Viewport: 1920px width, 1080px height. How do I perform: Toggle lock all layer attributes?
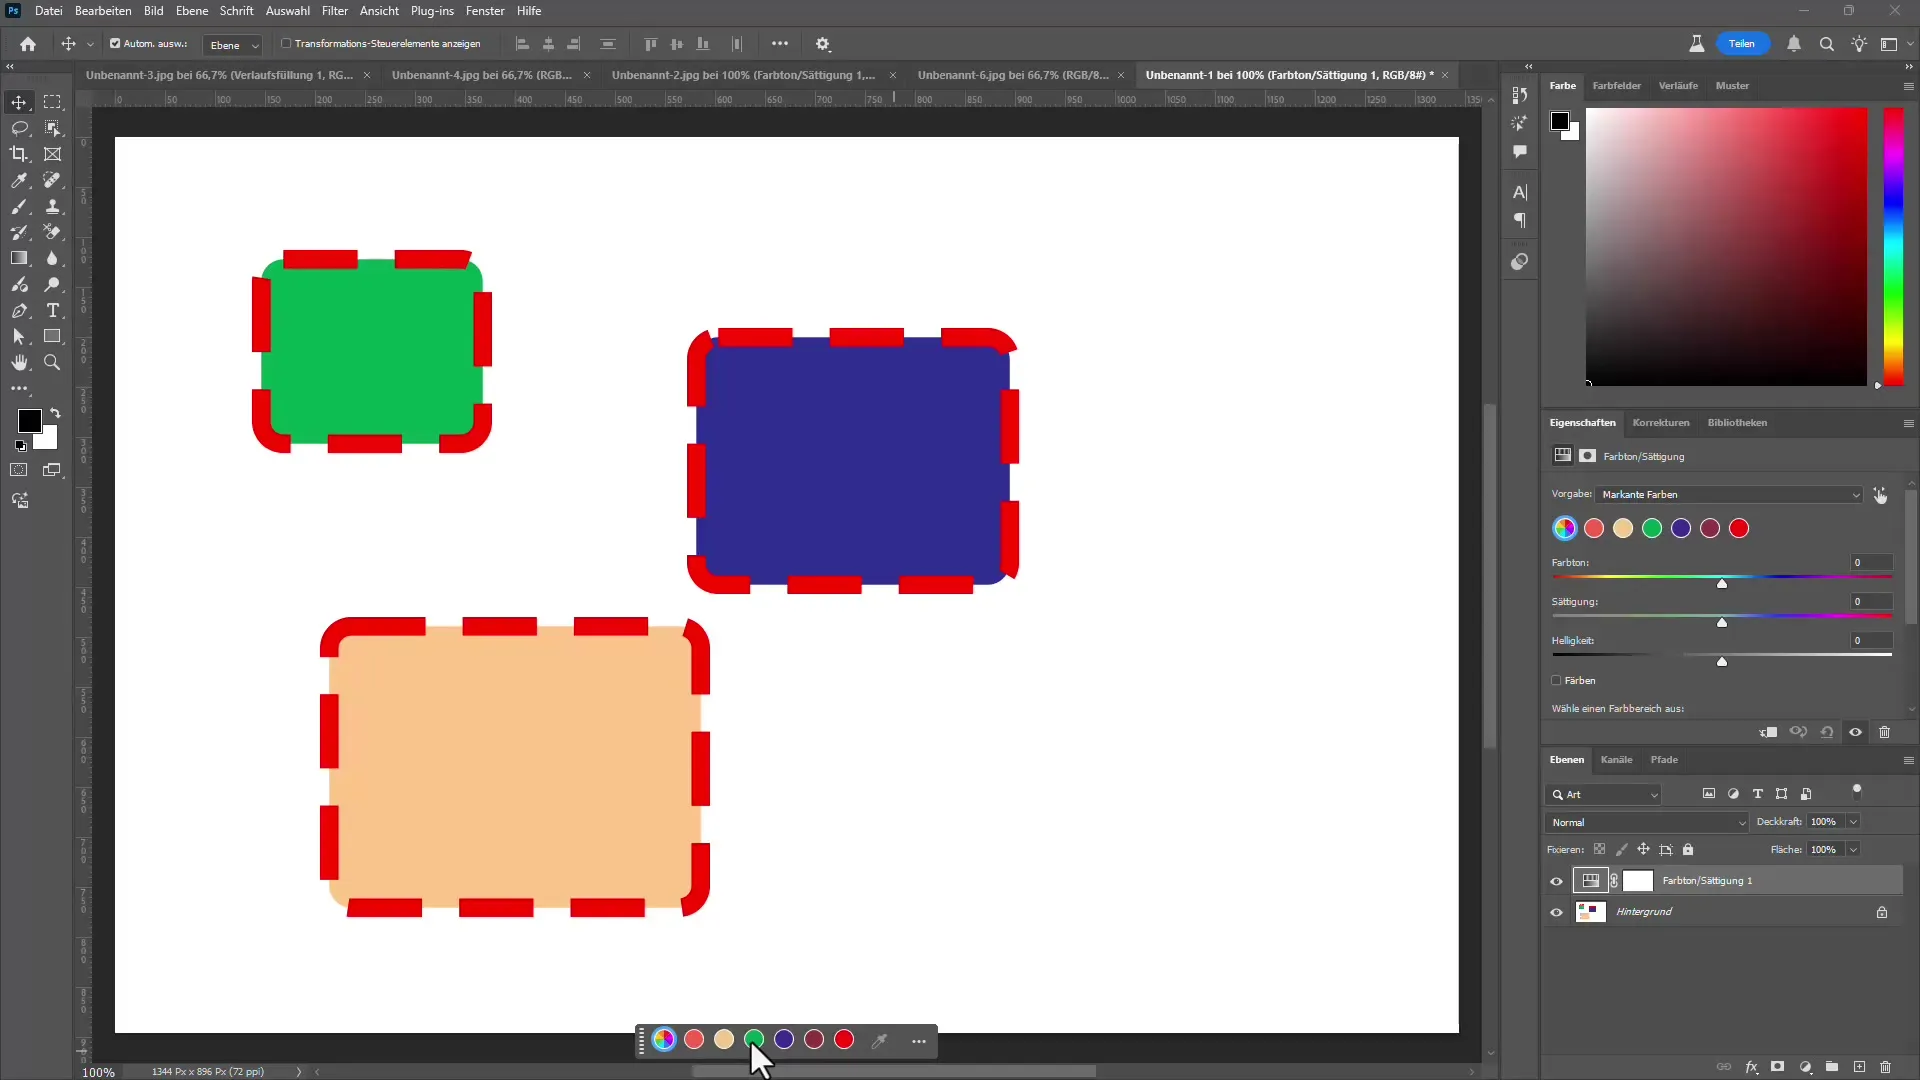[1688, 850]
